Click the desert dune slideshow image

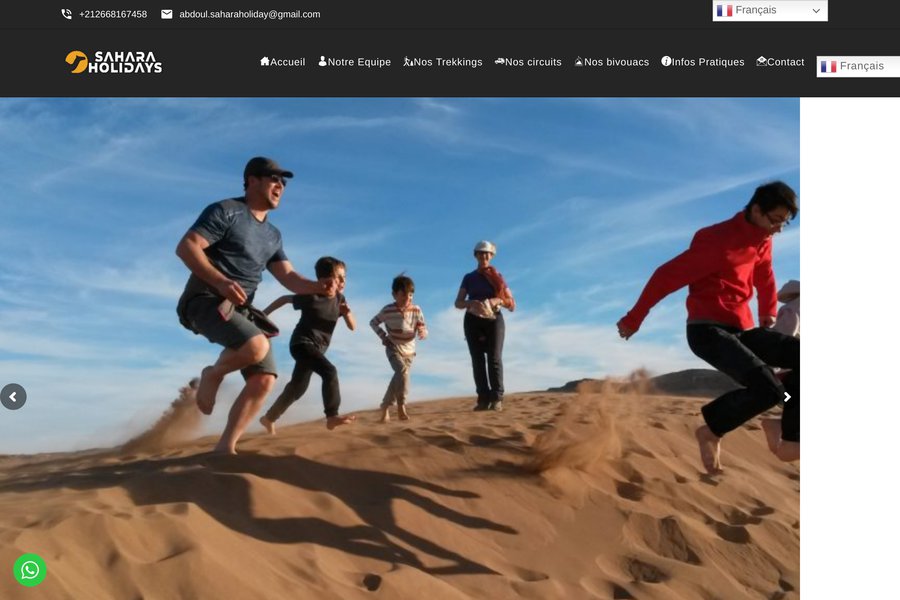[x=399, y=349]
